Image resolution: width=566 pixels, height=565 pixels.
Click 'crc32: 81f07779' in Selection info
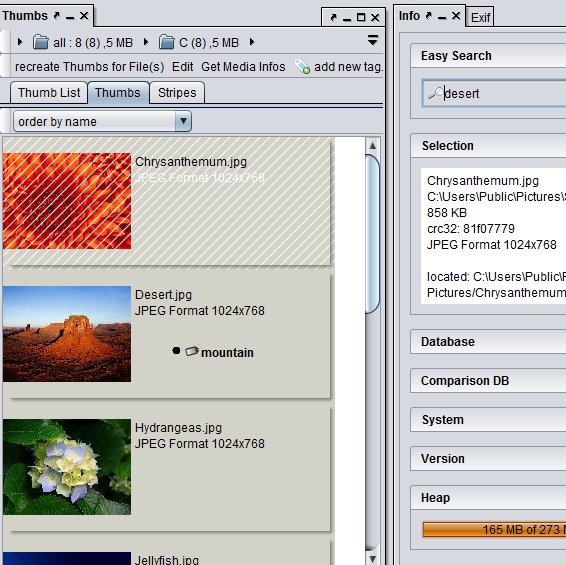(471, 229)
